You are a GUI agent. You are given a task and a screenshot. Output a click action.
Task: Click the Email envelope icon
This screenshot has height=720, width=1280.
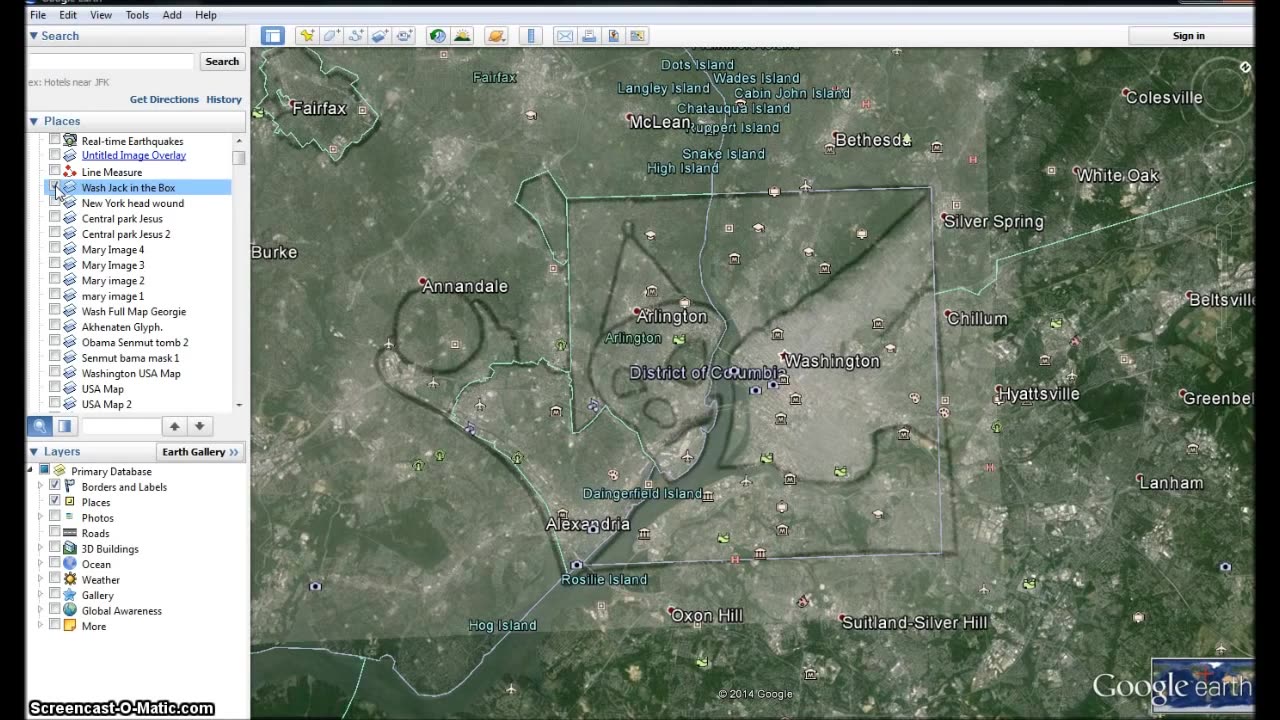565,36
